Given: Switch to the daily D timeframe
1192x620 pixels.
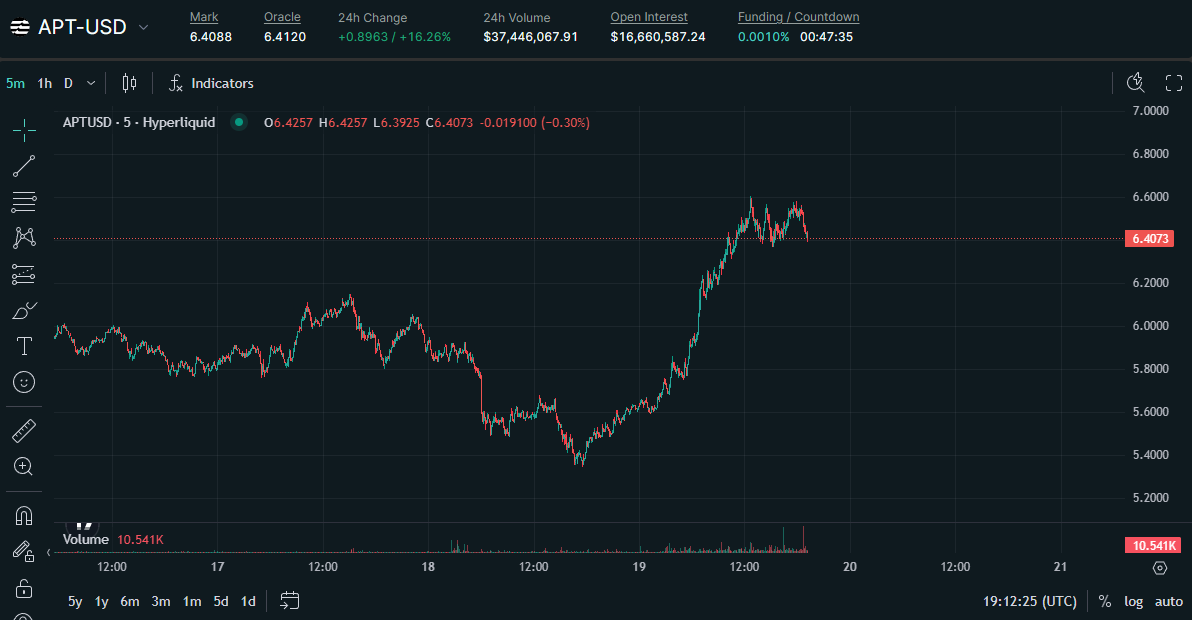Looking at the screenshot, I should [x=67, y=83].
